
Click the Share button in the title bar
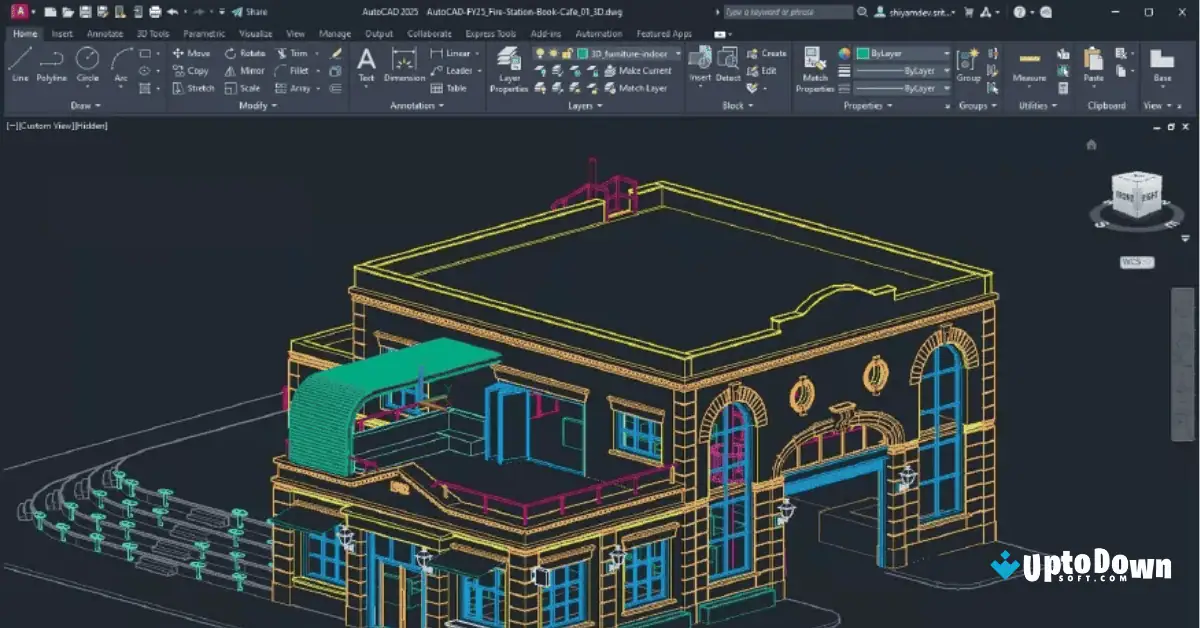click(x=250, y=12)
